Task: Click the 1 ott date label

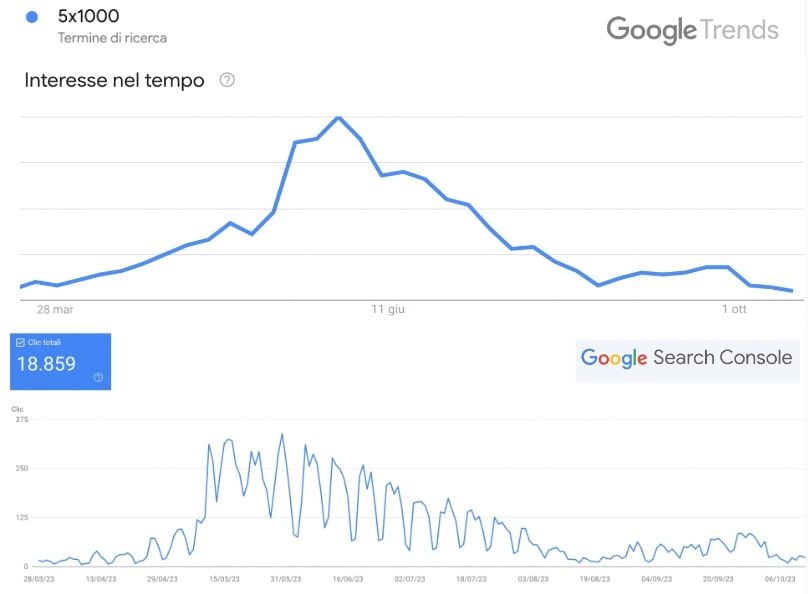Action: tap(736, 309)
